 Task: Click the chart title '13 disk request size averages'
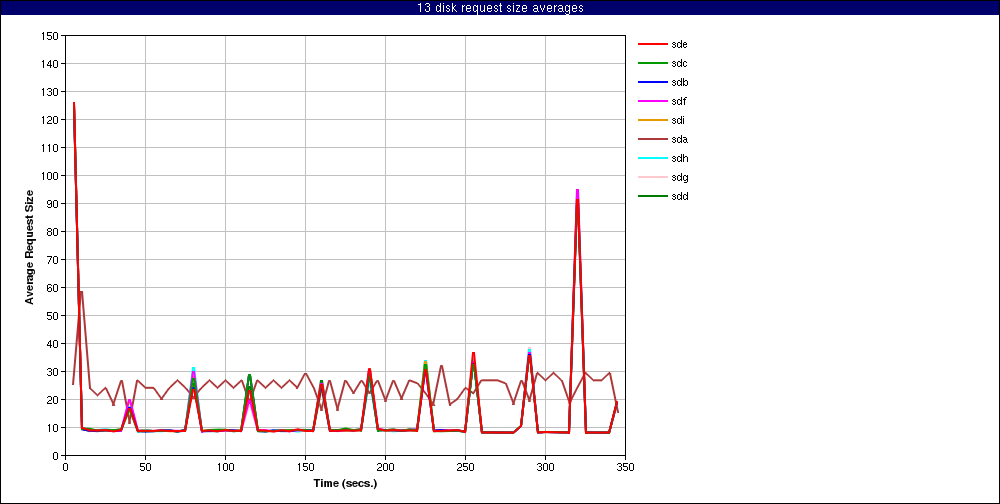click(x=500, y=8)
